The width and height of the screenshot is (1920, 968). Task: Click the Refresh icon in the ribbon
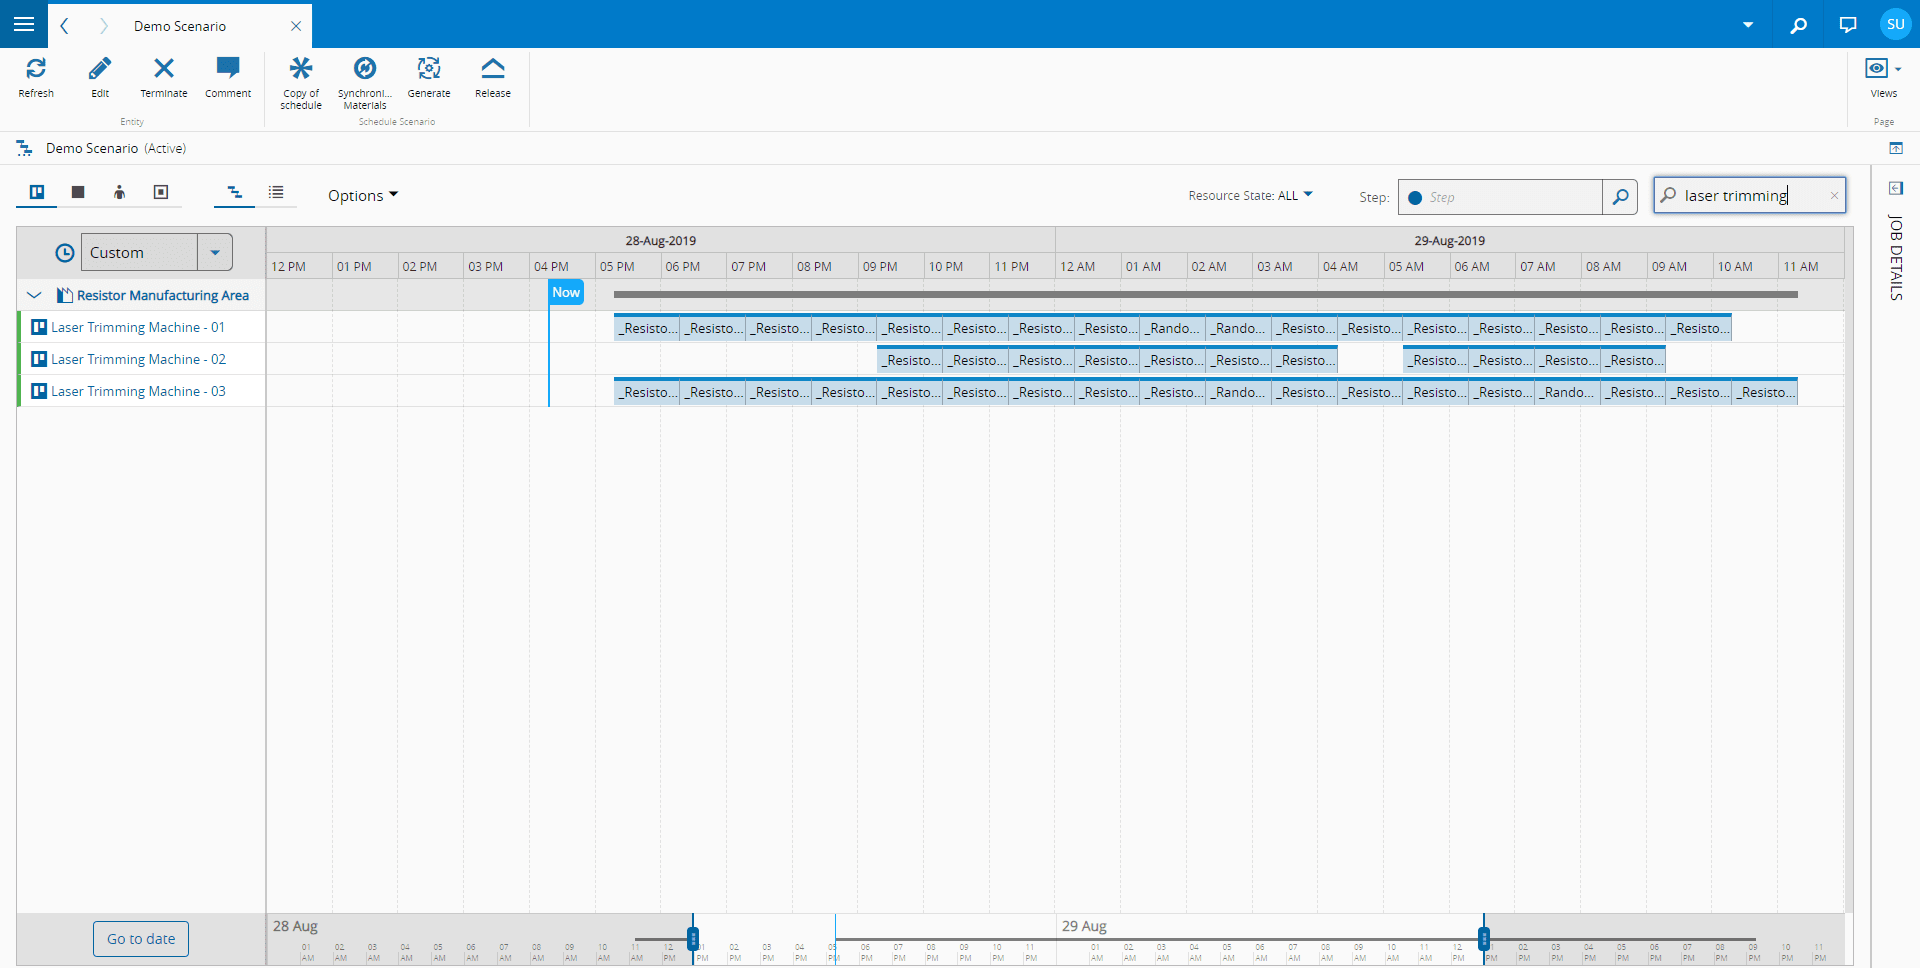point(36,69)
